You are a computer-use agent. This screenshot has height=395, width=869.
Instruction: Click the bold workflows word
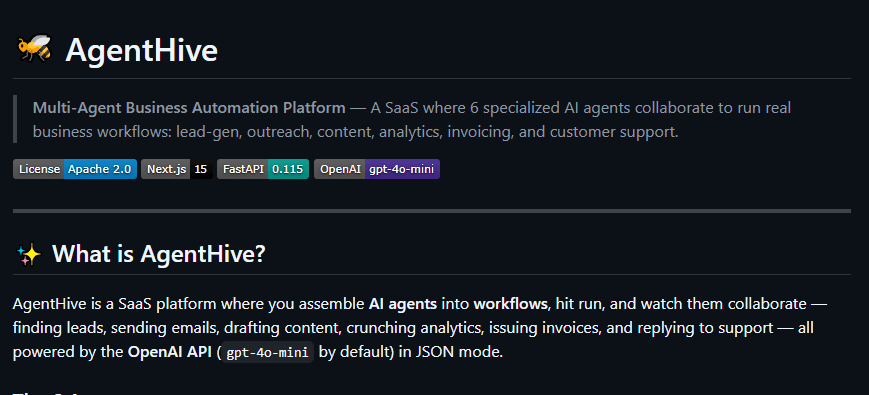(x=510, y=304)
